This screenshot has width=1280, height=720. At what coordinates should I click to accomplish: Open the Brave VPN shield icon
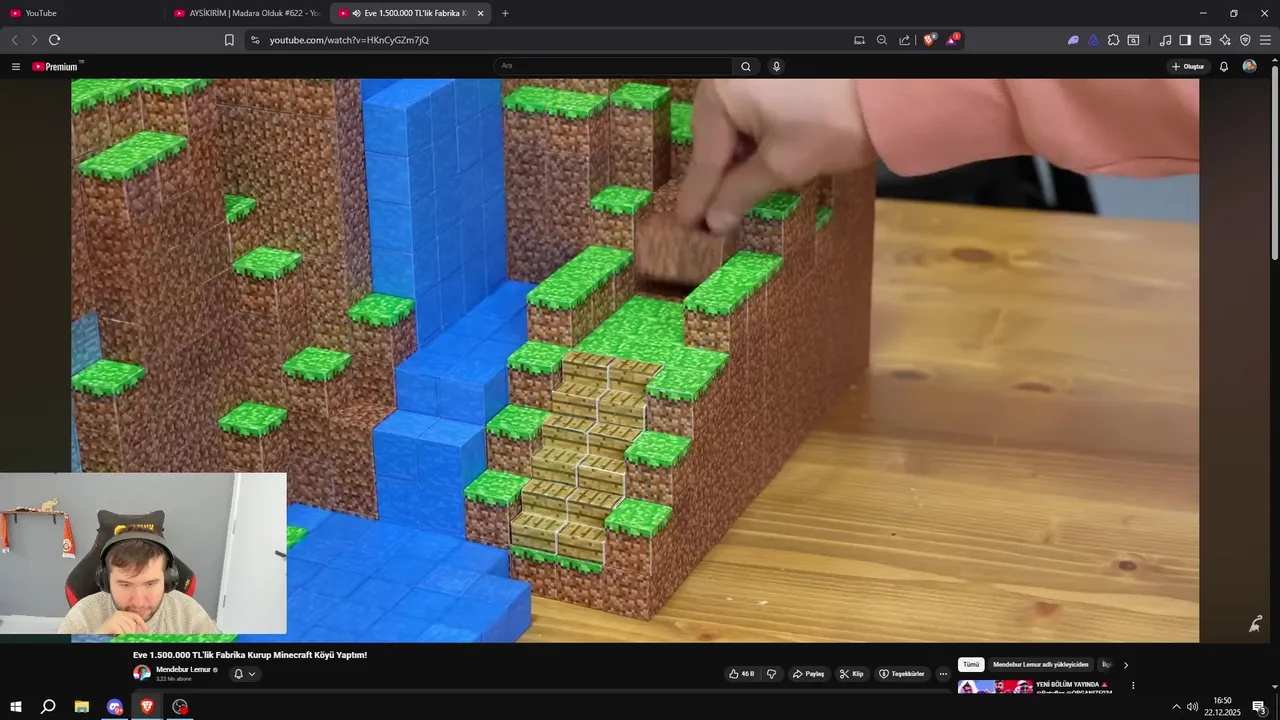coord(1245,40)
